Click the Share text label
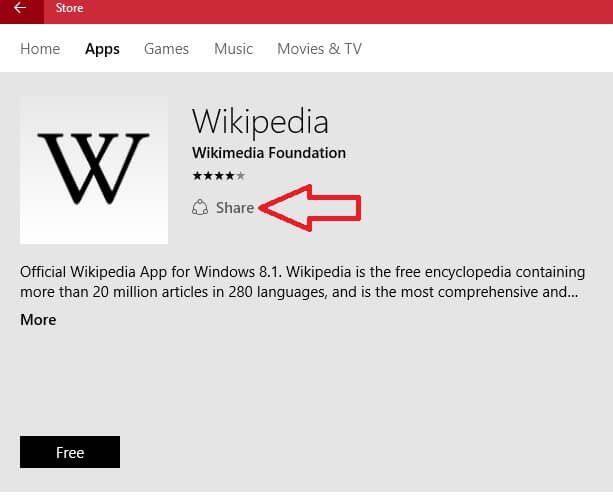This screenshot has height=496, width=613. click(x=235, y=208)
